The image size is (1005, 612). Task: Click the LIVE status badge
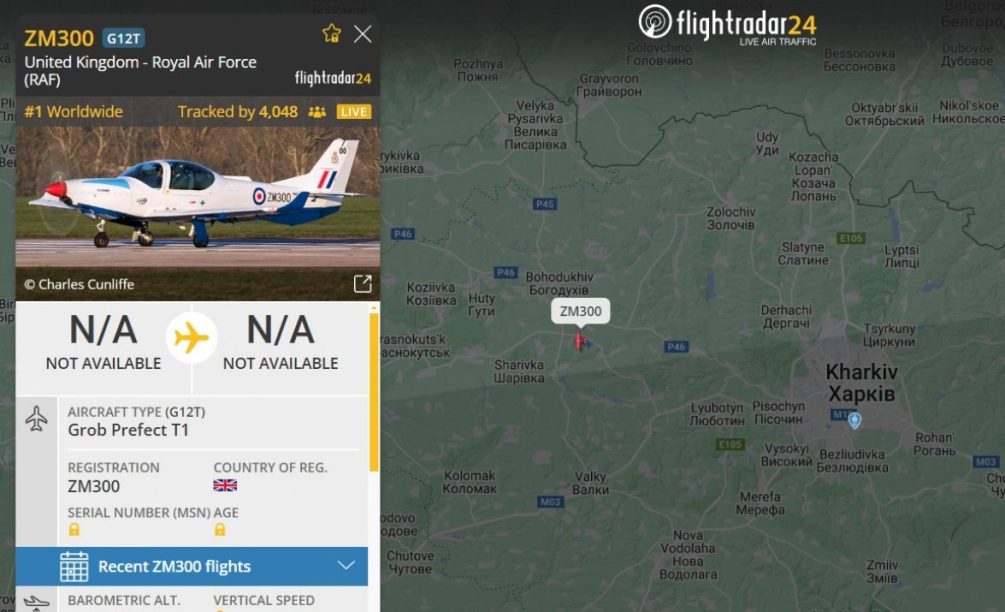pos(354,112)
